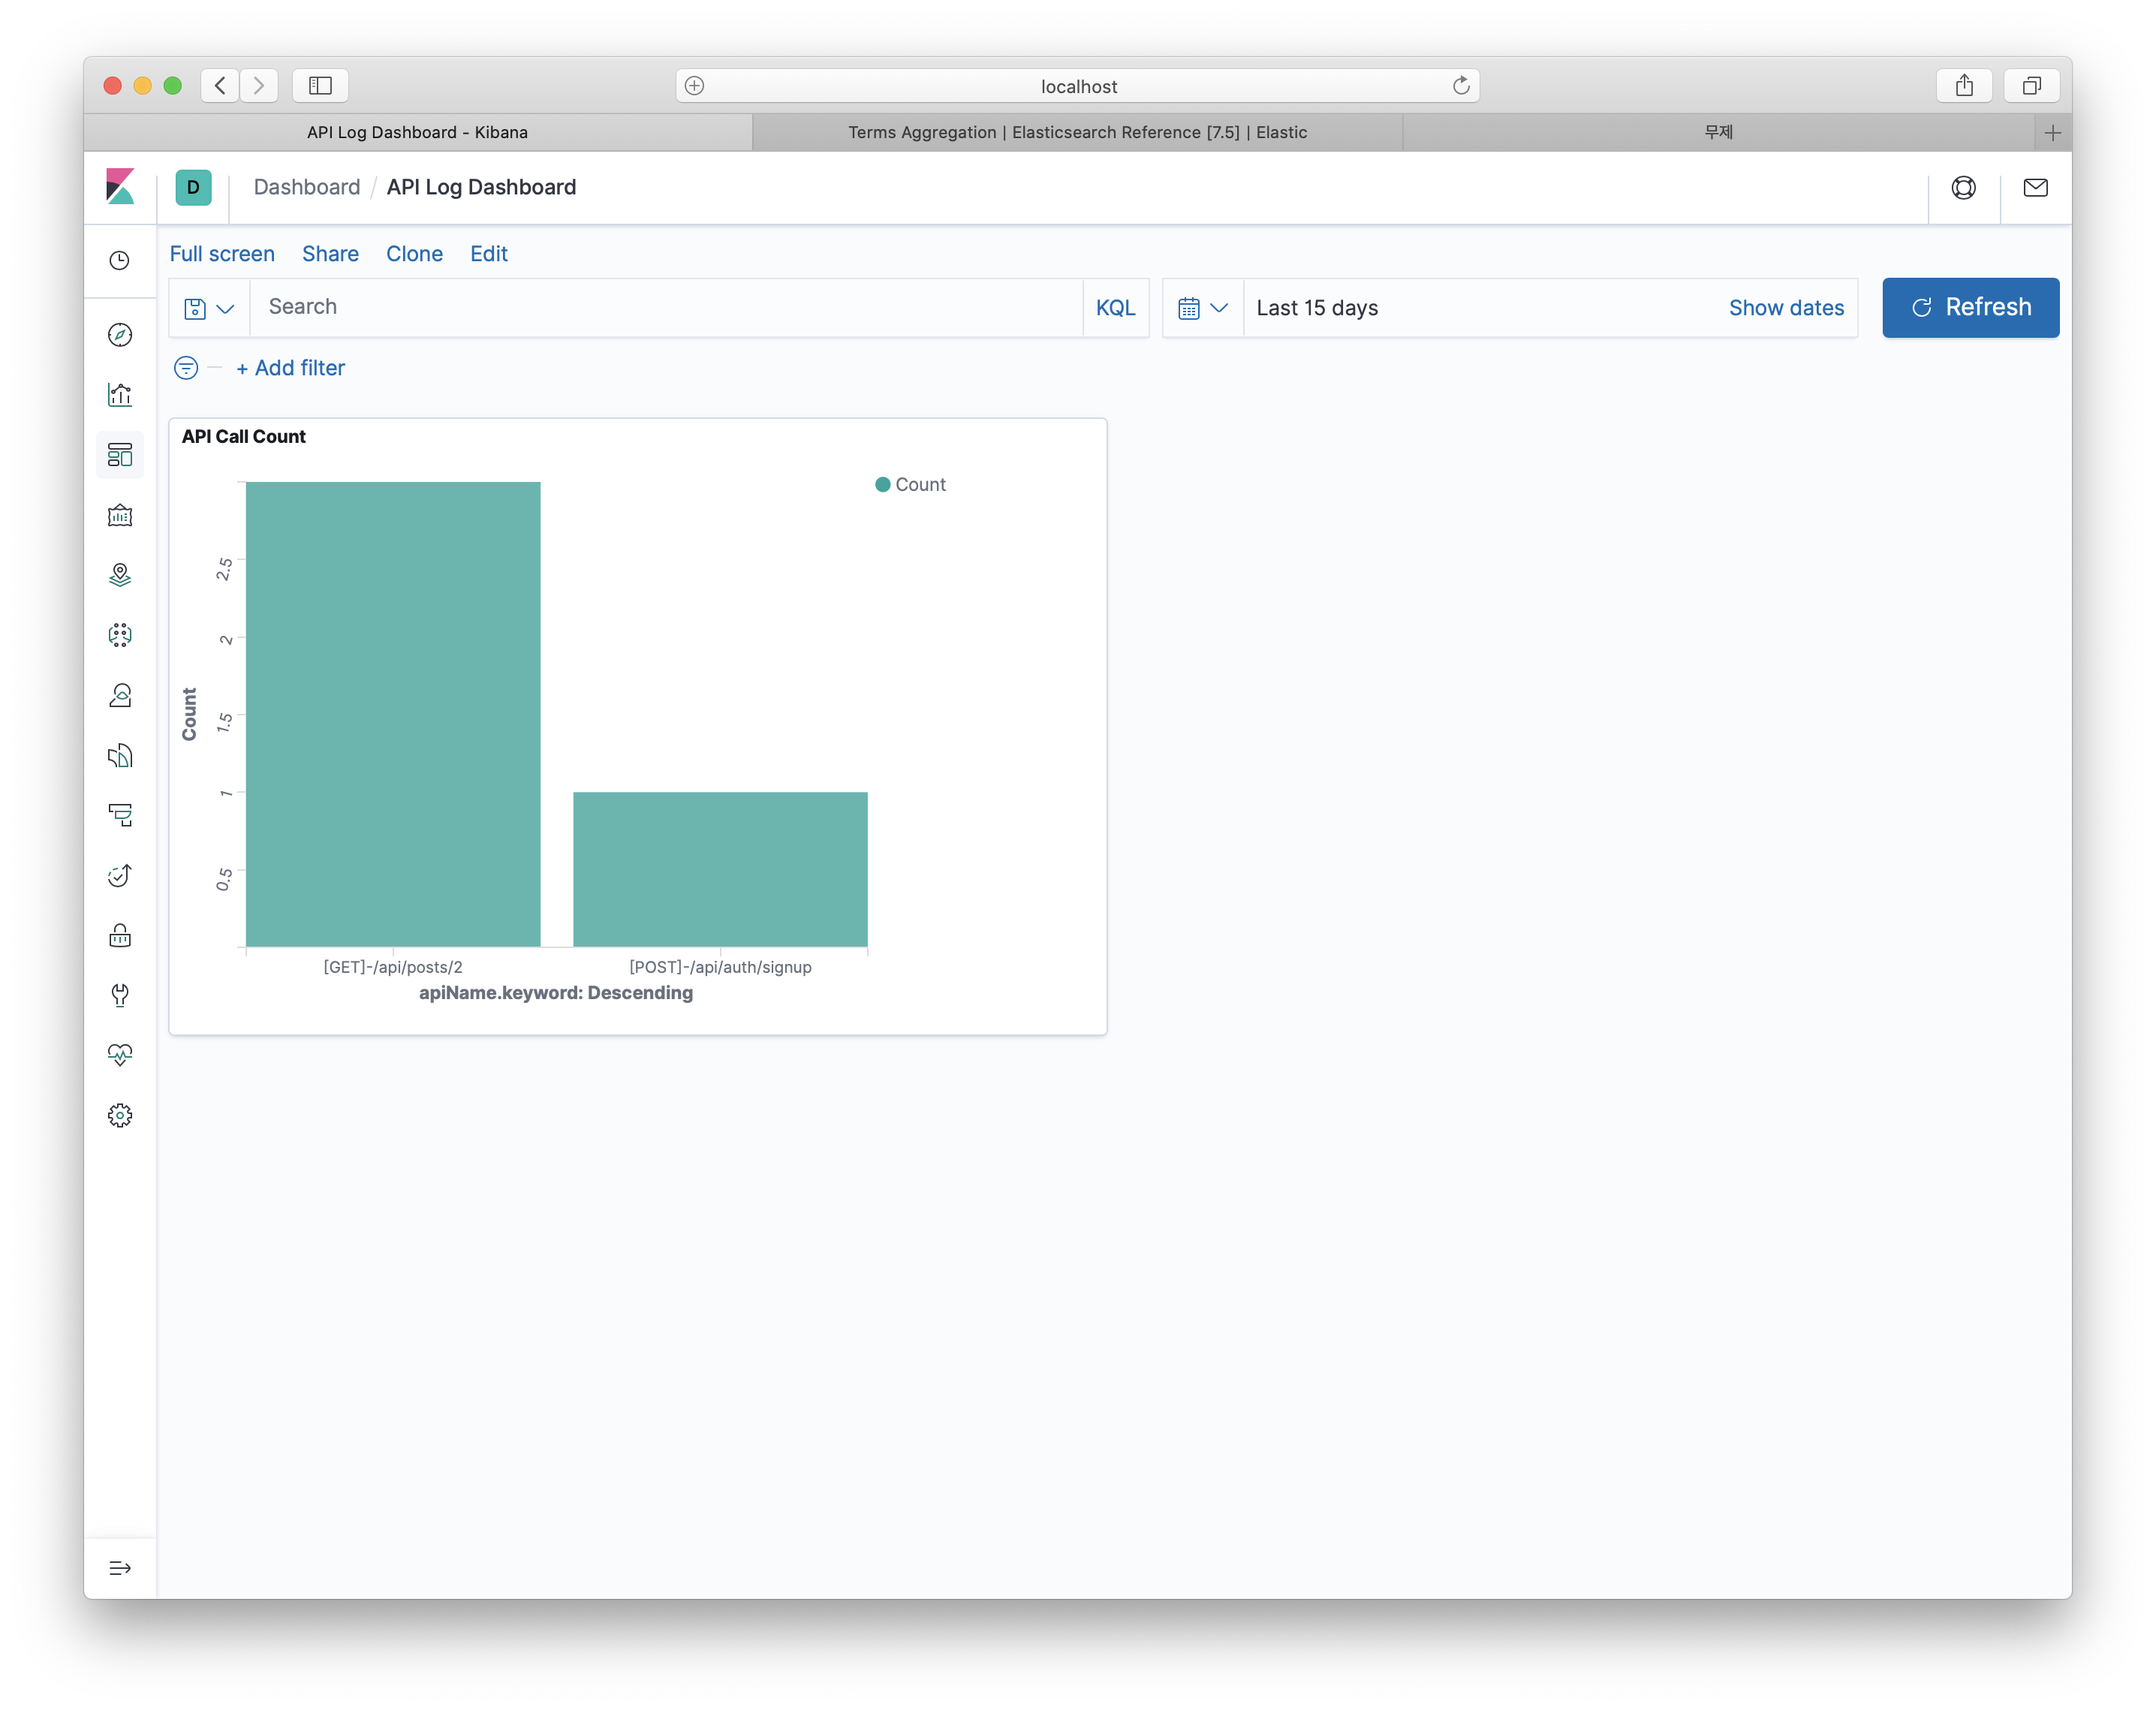
Task: Click the [POST]-/api/auth/signup bar
Action: coord(720,869)
